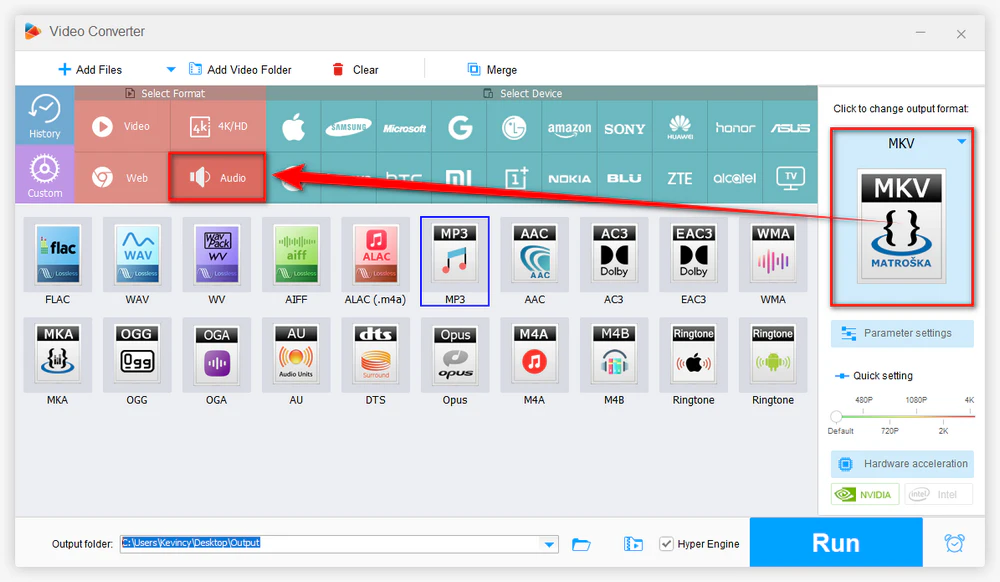
Task: Select the Apple Ringtone format
Action: click(x=693, y=355)
